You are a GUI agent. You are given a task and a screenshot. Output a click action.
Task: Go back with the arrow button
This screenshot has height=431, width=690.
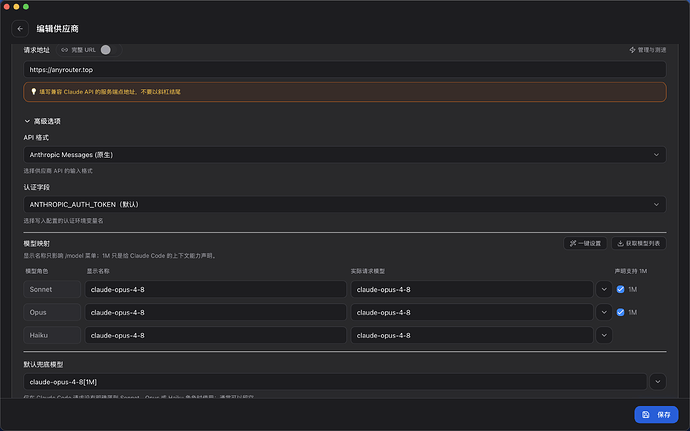[x=20, y=29]
